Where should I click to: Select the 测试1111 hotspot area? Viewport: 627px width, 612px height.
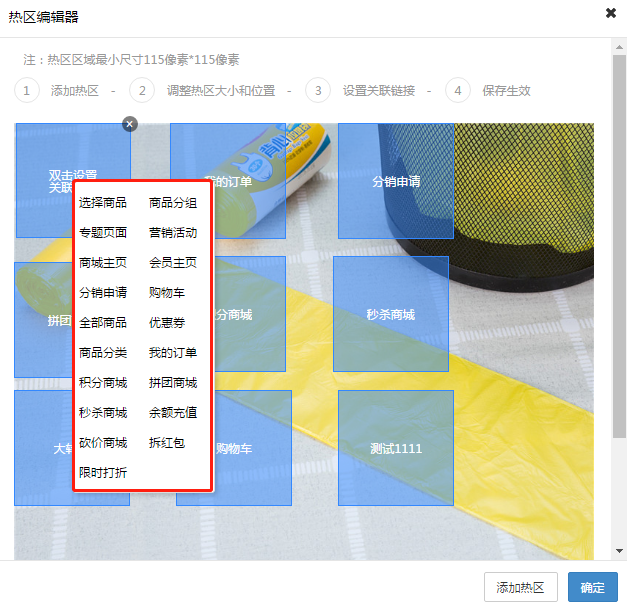(396, 448)
